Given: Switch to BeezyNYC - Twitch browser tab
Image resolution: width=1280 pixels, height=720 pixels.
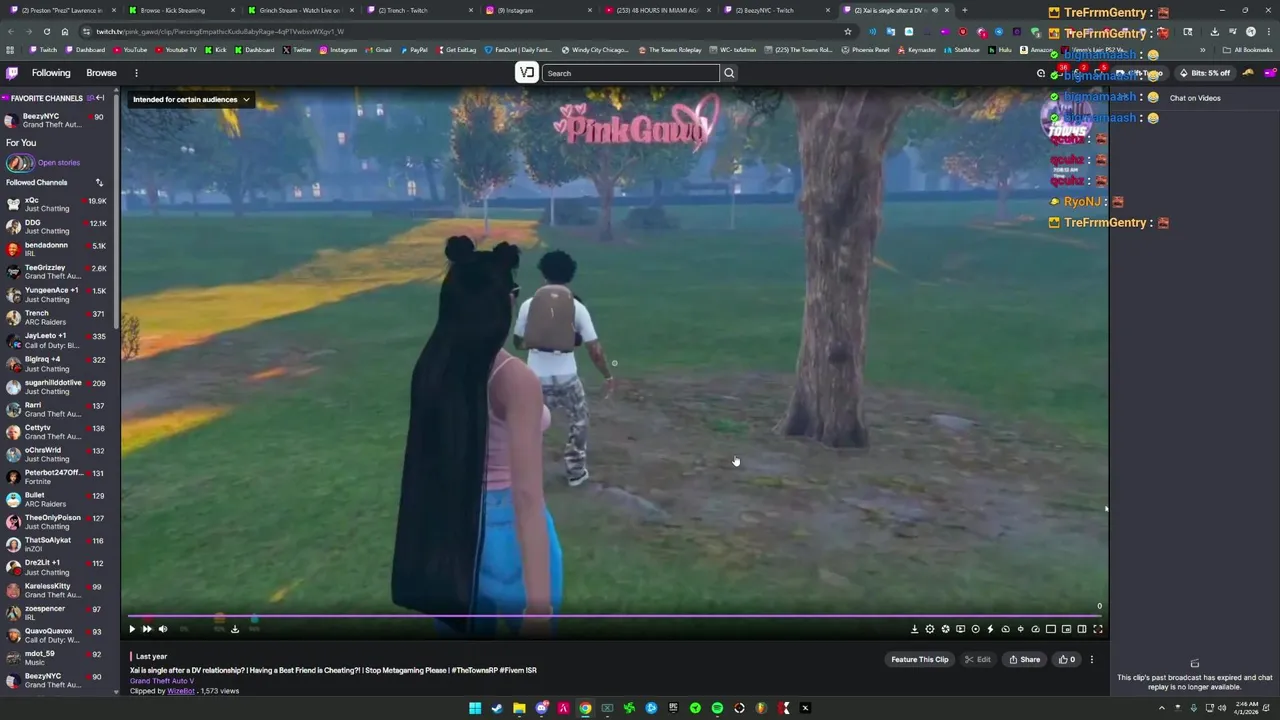Looking at the screenshot, I should coord(778,10).
